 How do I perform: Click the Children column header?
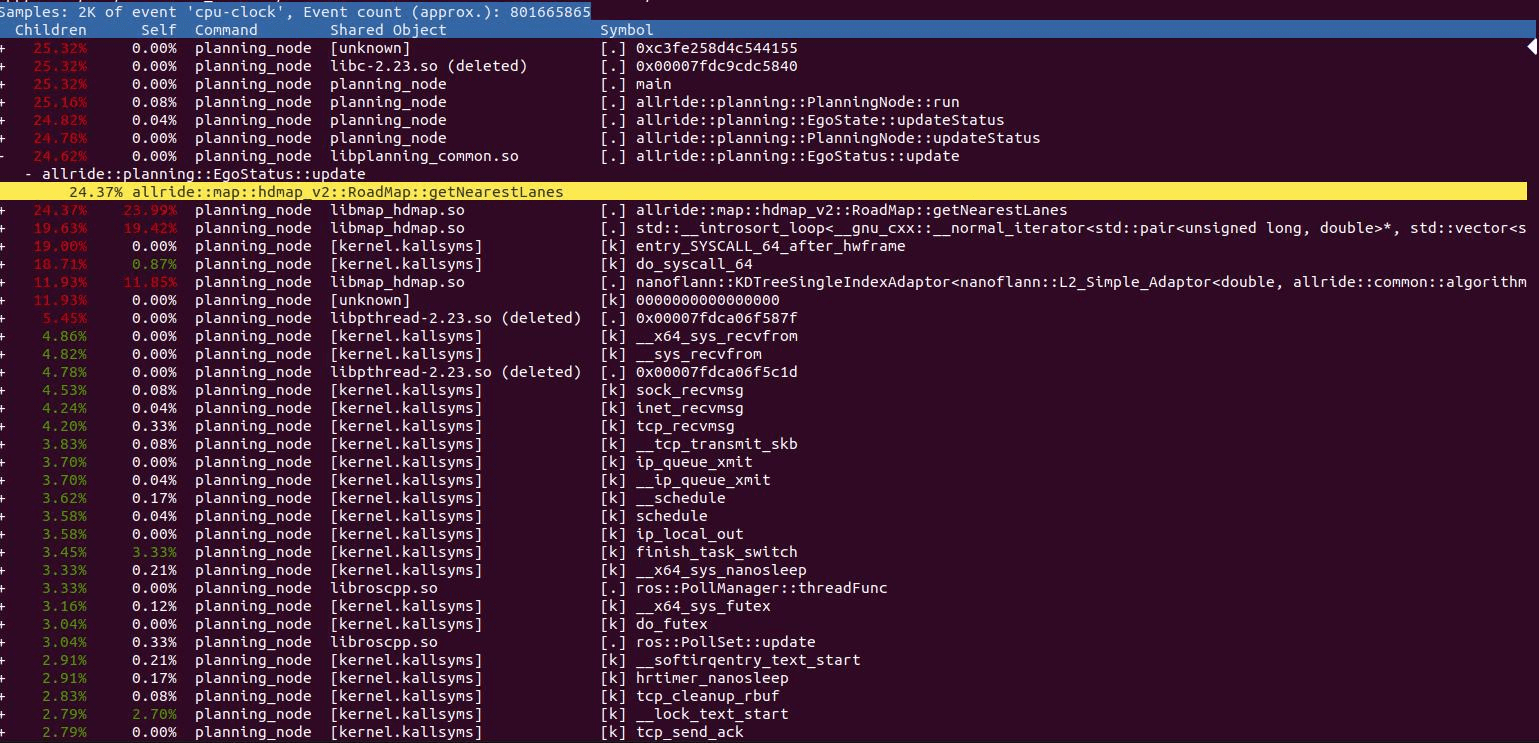pyautogui.click(x=50, y=30)
